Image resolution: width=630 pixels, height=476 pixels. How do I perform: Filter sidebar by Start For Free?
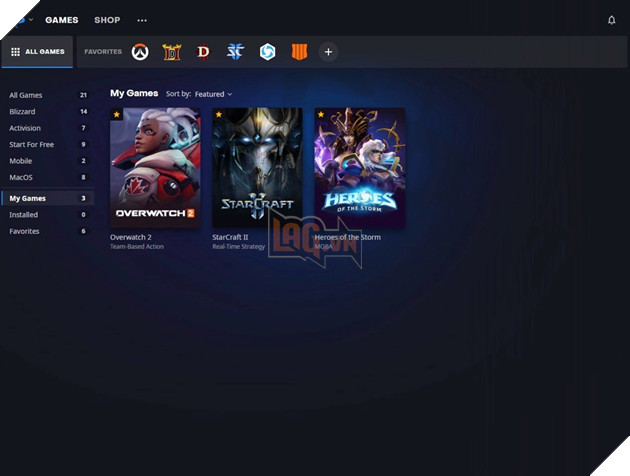coord(32,145)
